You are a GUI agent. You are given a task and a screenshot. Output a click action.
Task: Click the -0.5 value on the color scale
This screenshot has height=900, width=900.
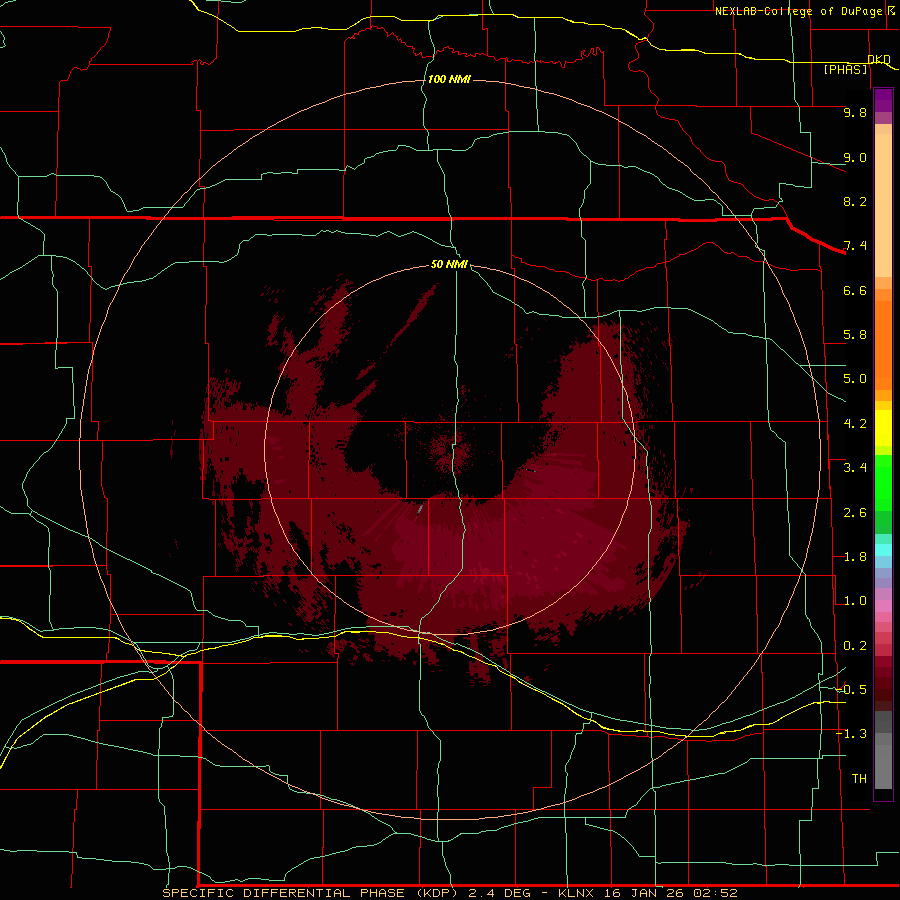pos(851,689)
